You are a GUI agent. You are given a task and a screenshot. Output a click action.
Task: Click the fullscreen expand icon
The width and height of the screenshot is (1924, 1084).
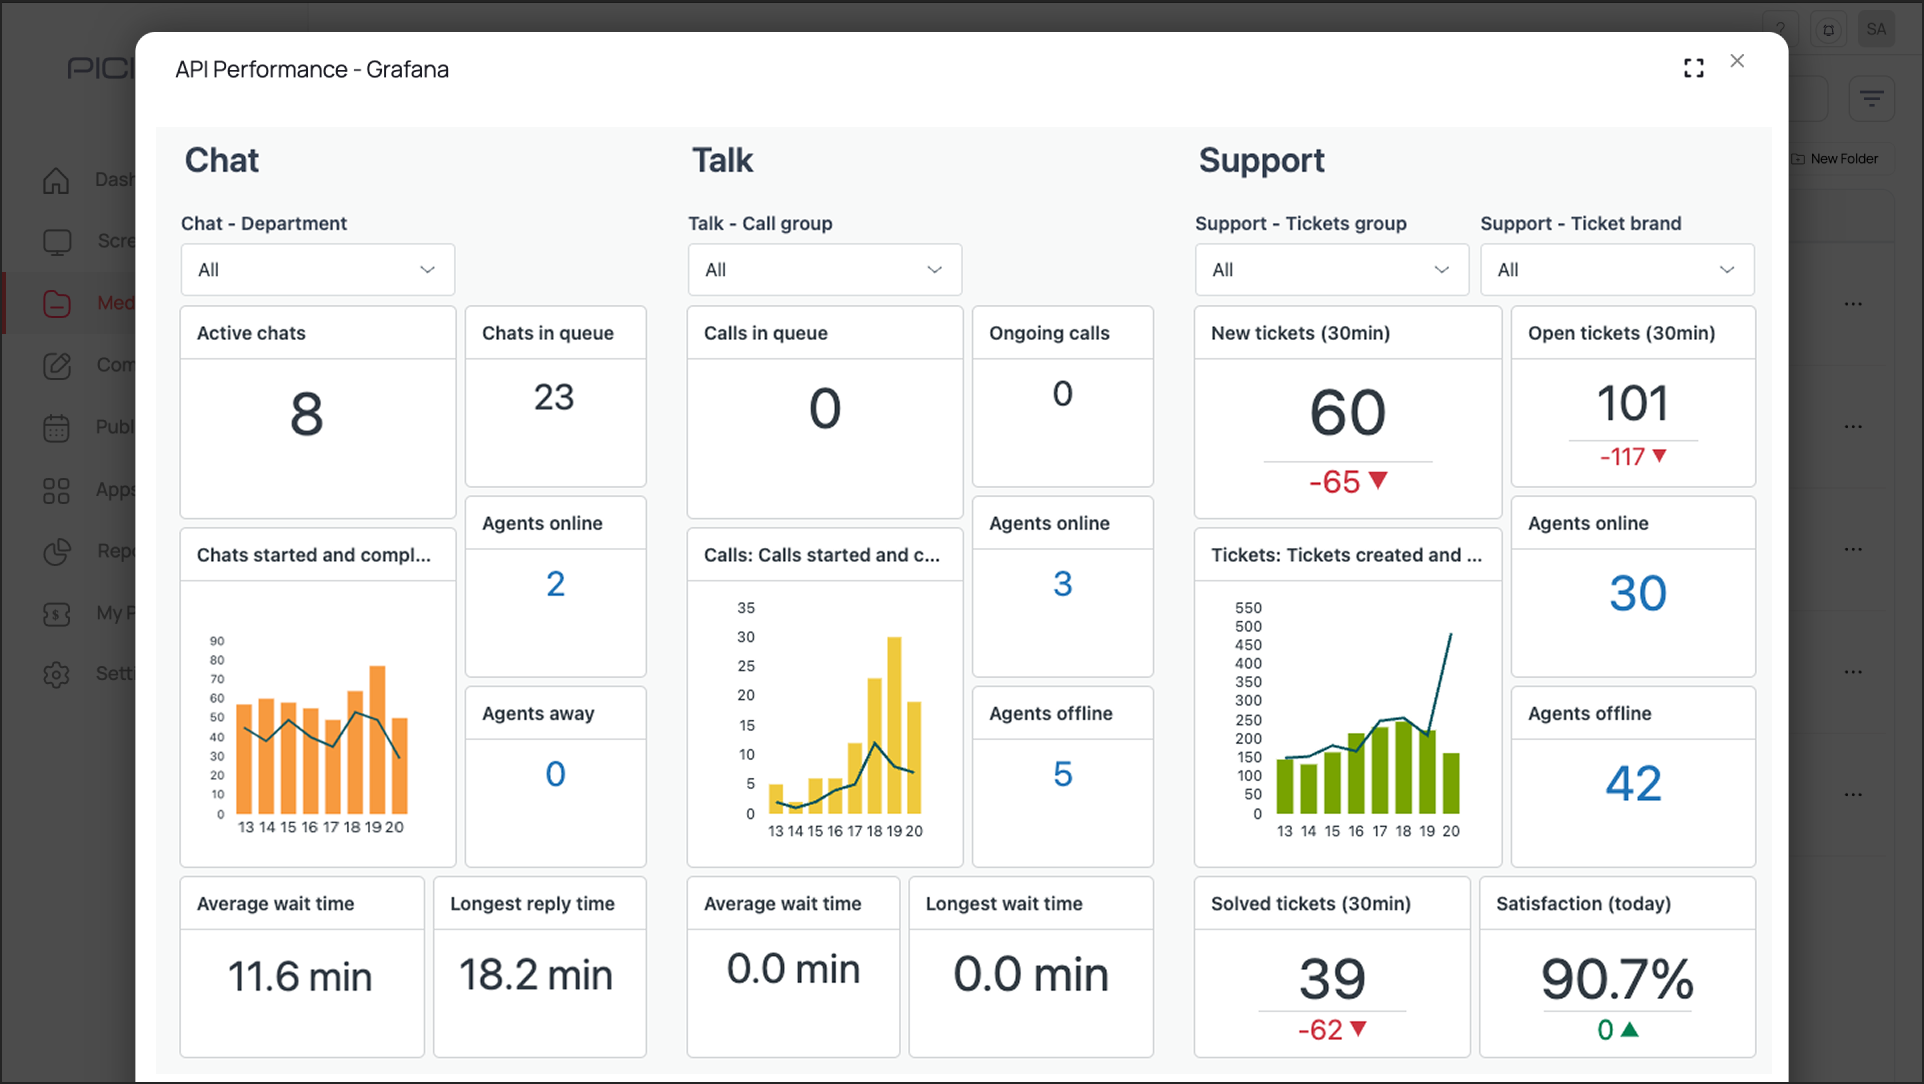click(x=1693, y=68)
